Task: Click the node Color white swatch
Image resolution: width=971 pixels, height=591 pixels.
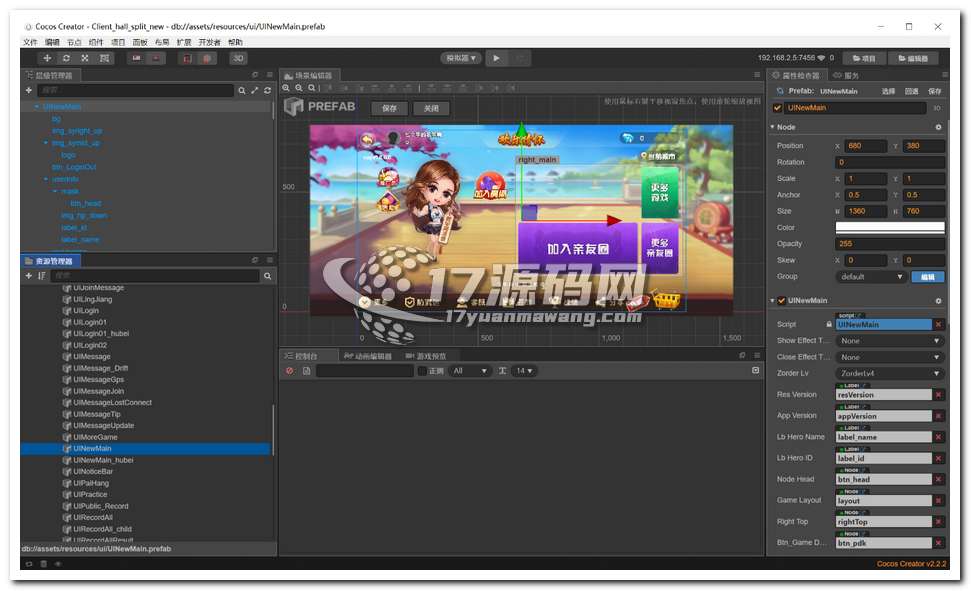Action: [890, 227]
